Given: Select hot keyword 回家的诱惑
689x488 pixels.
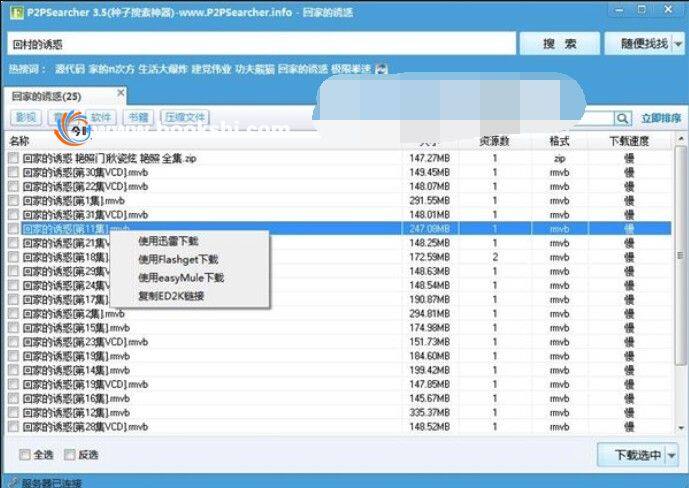Looking at the screenshot, I should coord(303,69).
